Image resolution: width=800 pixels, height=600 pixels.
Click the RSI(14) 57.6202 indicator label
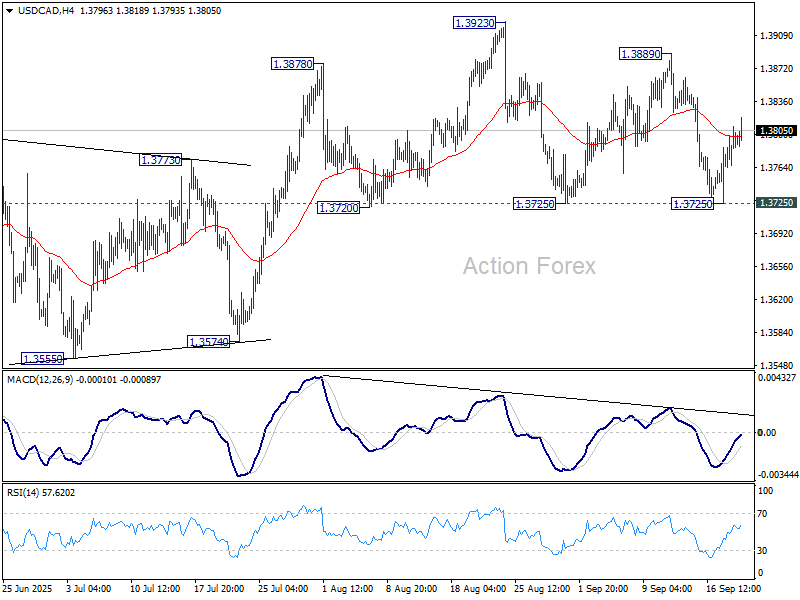(41, 493)
